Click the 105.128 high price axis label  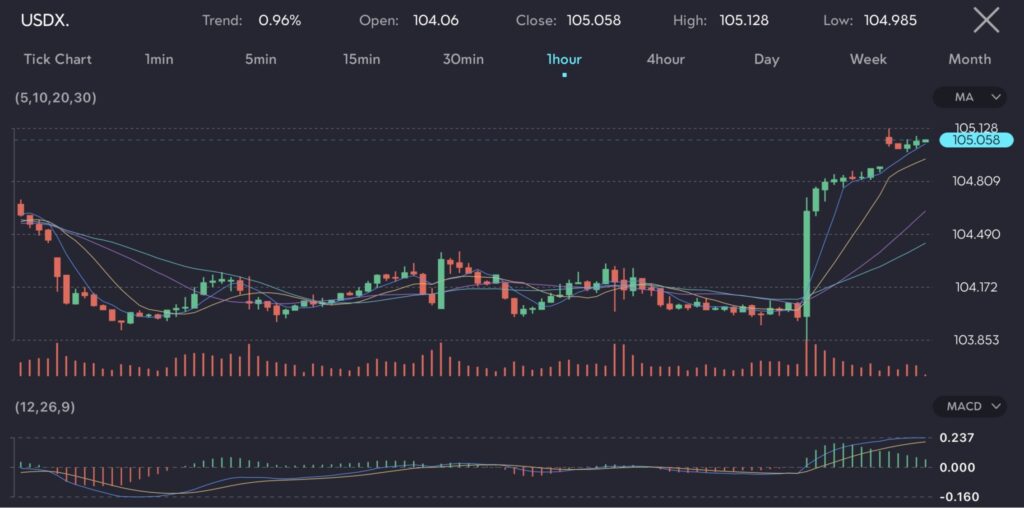pos(976,127)
